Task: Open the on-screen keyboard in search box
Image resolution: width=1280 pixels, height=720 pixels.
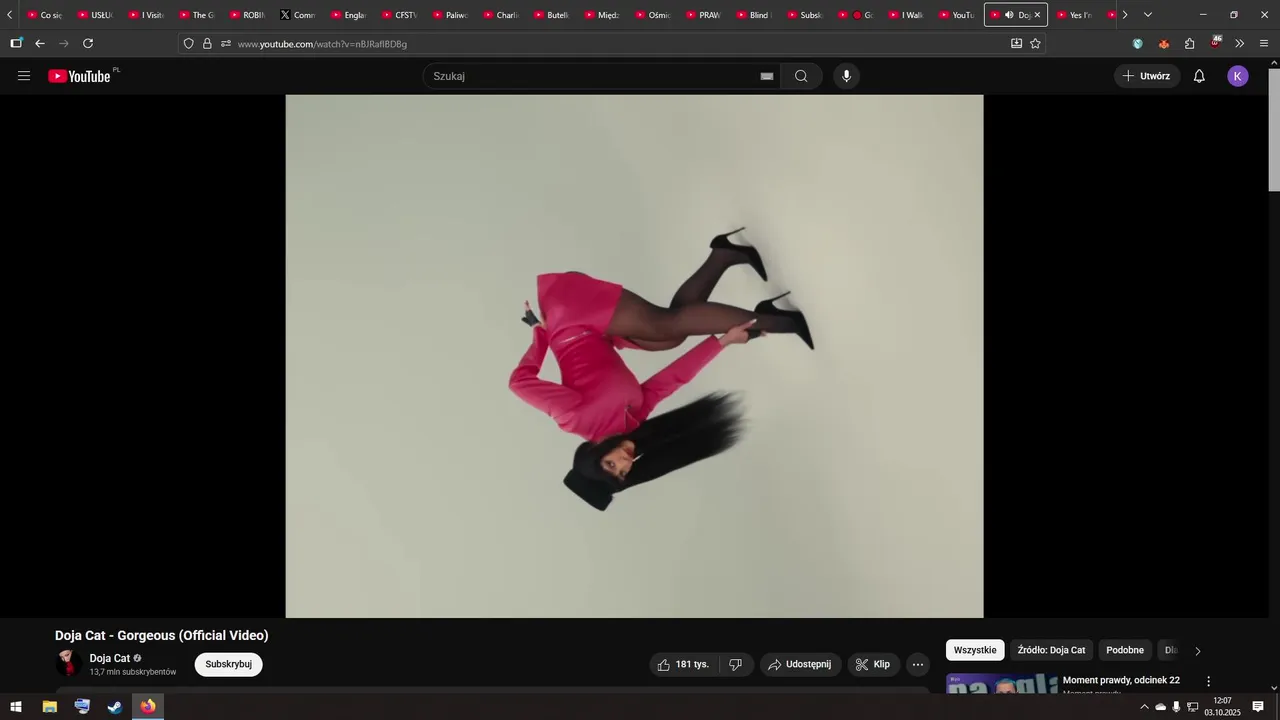Action: point(767,76)
